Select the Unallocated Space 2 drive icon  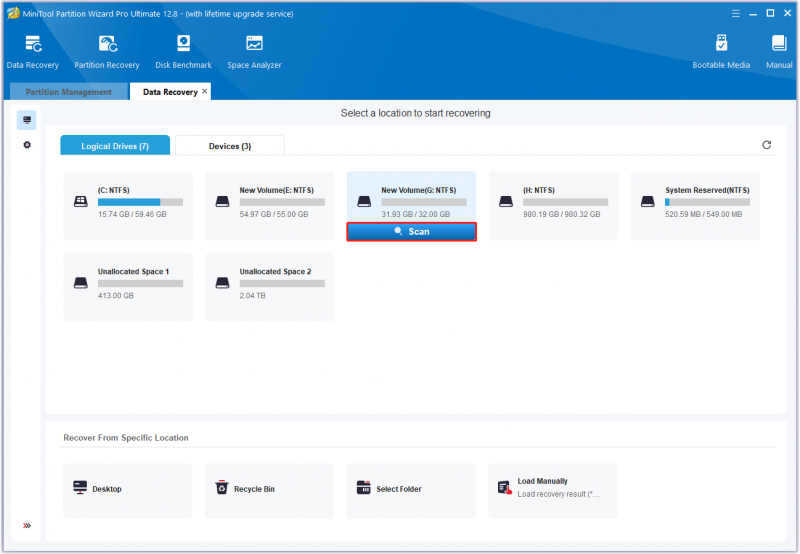click(222, 283)
